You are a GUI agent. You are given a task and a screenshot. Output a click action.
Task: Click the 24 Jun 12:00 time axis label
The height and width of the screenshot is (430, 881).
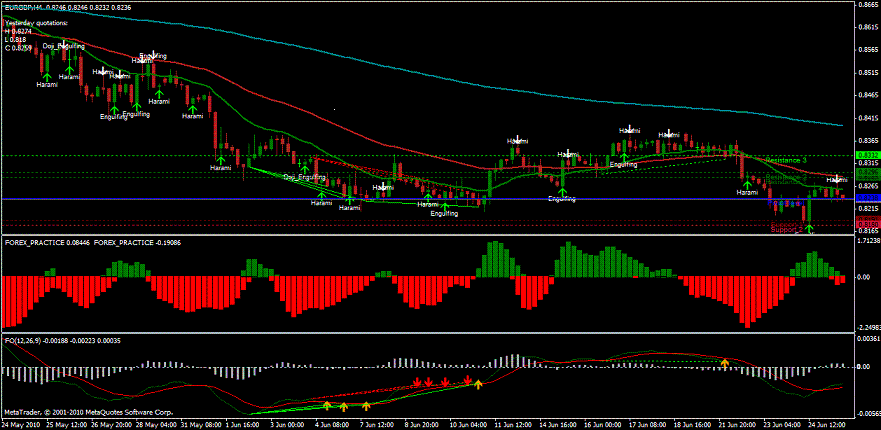[826, 423]
